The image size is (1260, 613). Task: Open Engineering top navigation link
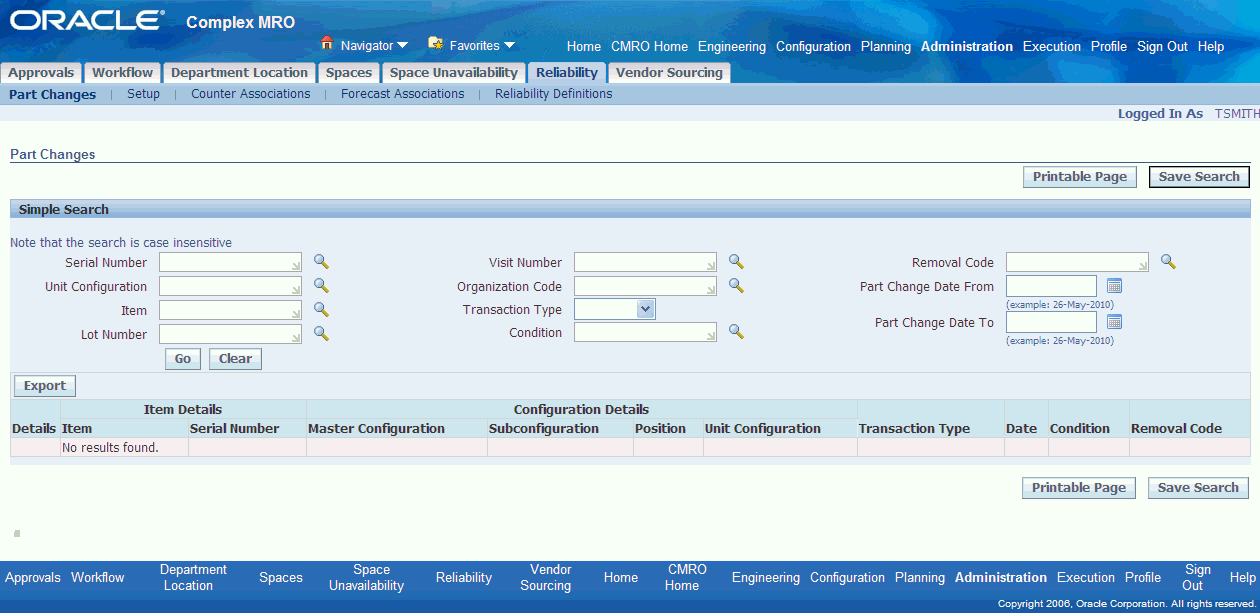(732, 47)
